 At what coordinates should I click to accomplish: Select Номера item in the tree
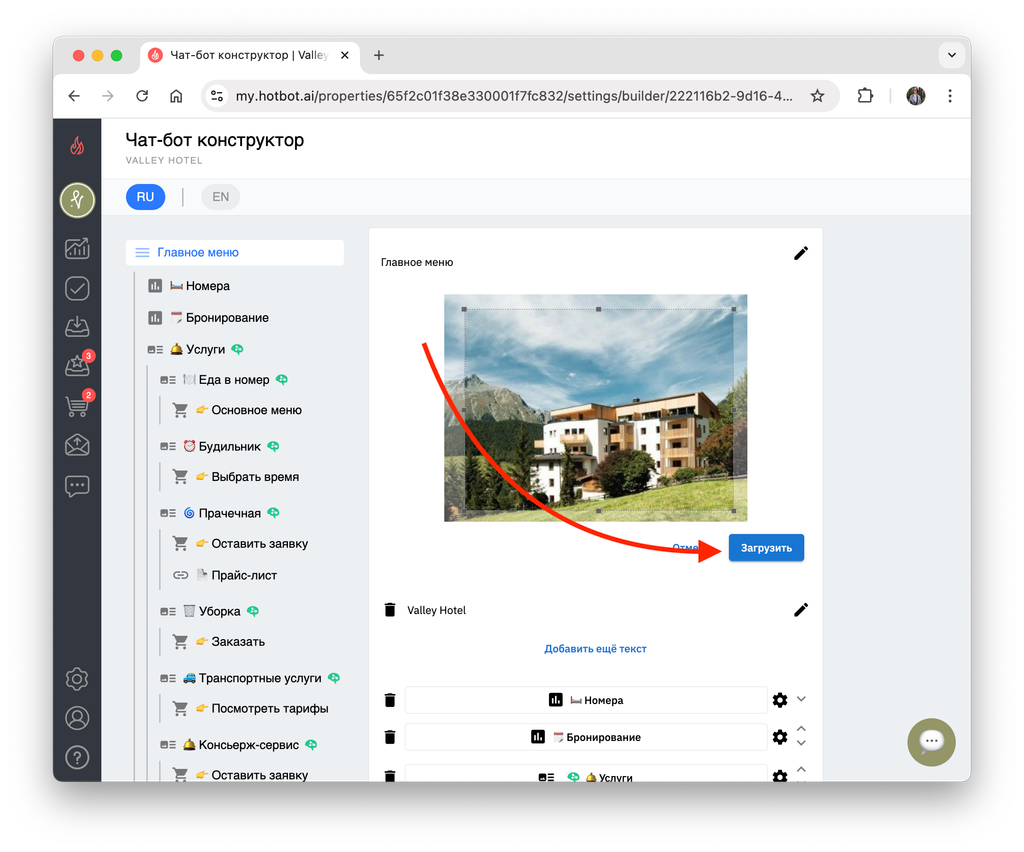[199, 286]
